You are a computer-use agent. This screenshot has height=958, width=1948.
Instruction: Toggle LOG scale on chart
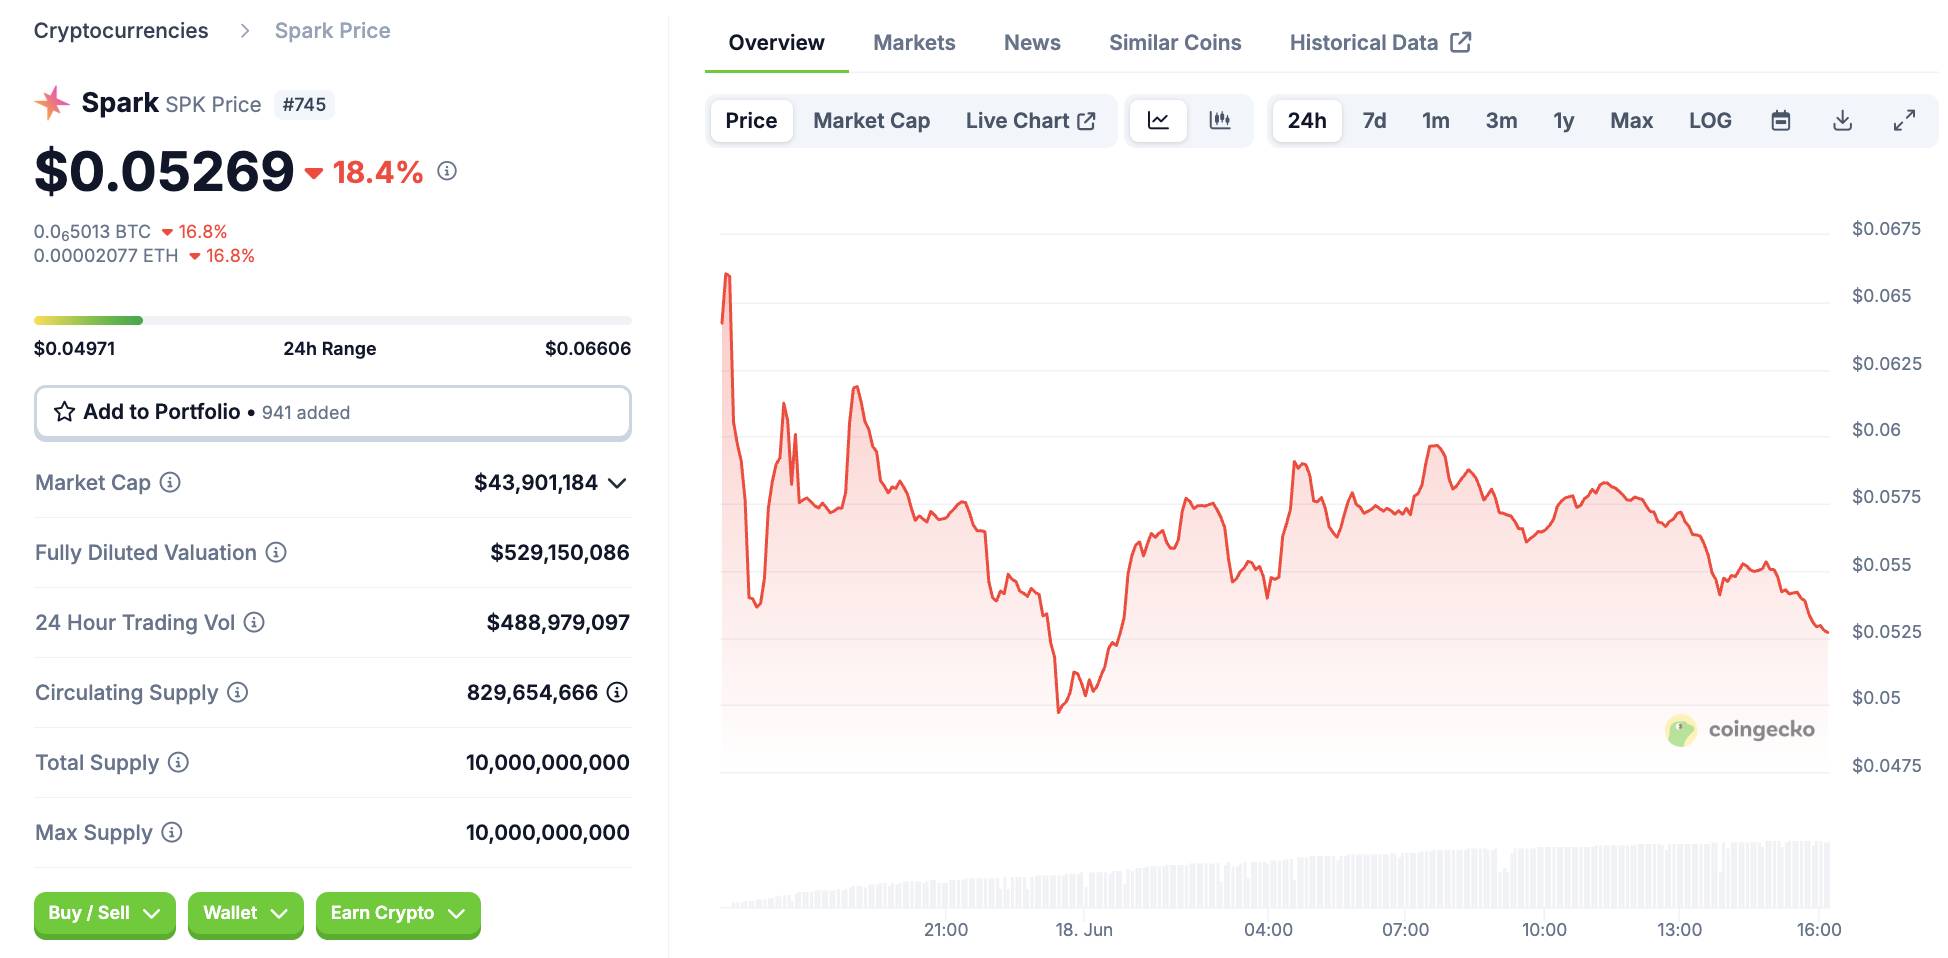[x=1710, y=121]
